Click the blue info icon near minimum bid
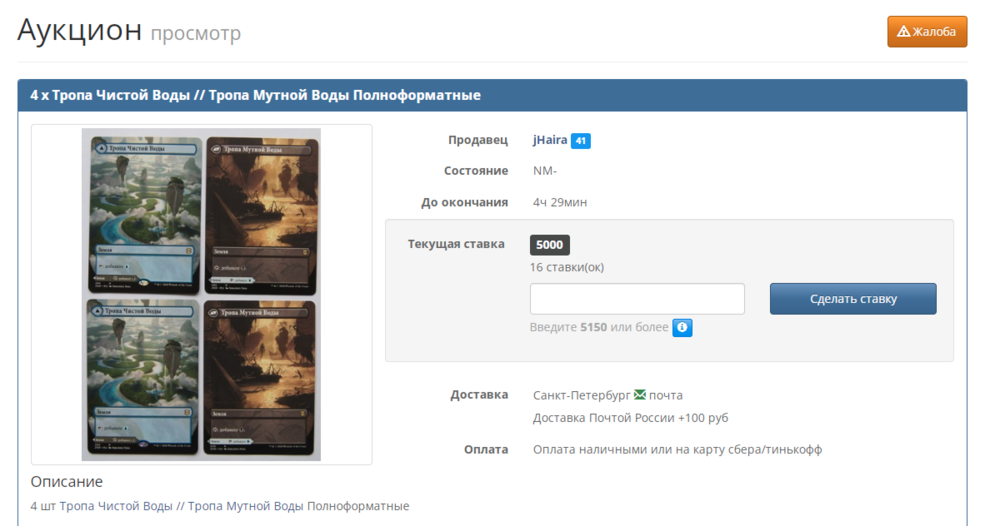The height and width of the screenshot is (526, 1000). point(682,327)
